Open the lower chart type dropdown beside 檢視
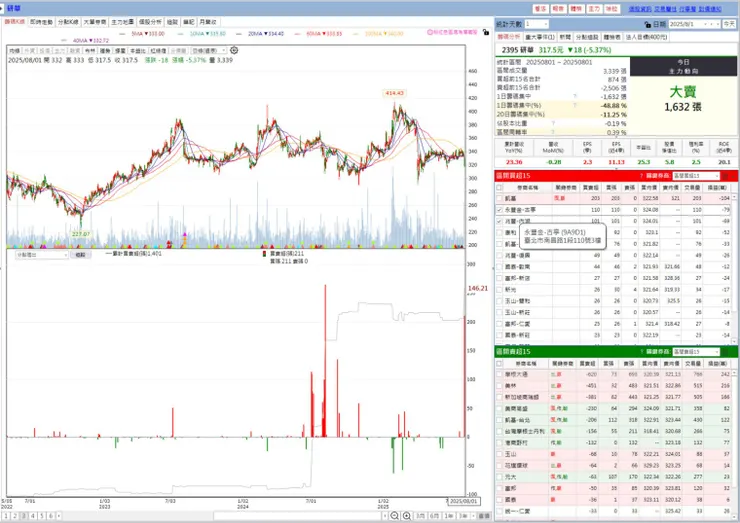The image size is (740, 523). [42, 255]
